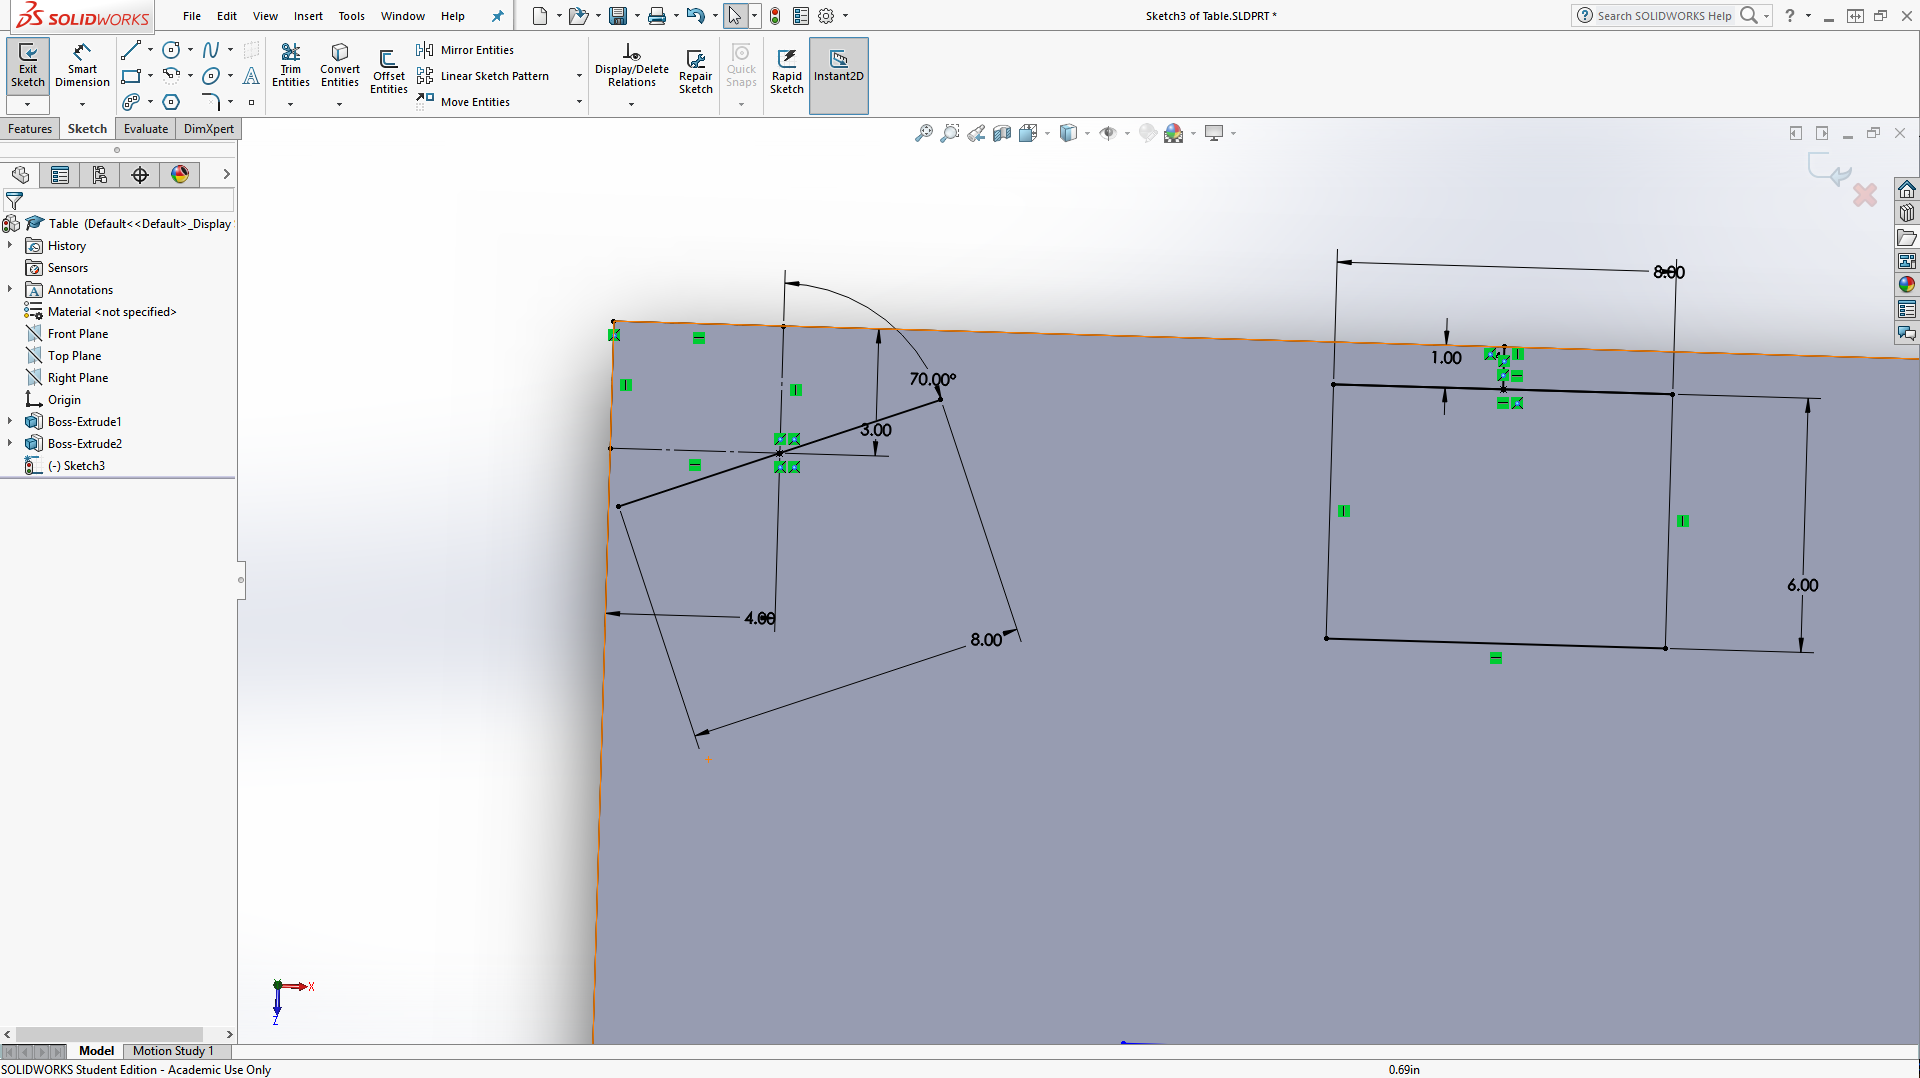Expand the Annotations tree node

click(x=10, y=289)
